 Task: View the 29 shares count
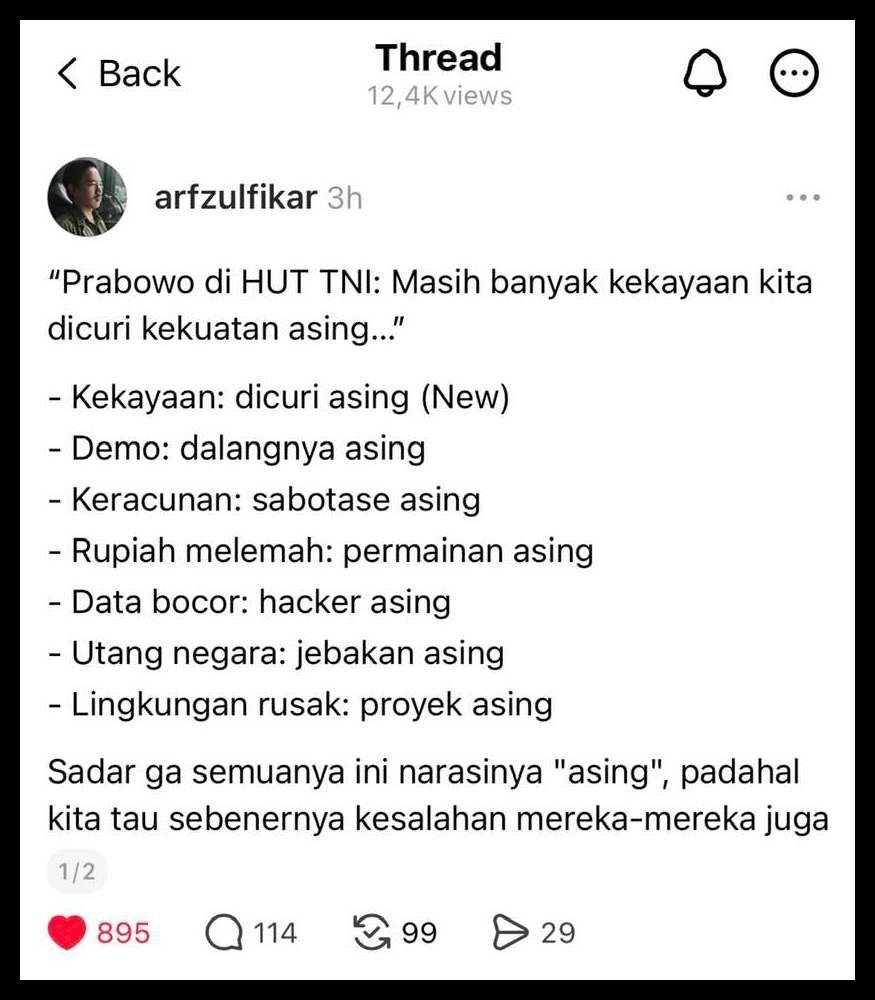point(558,933)
